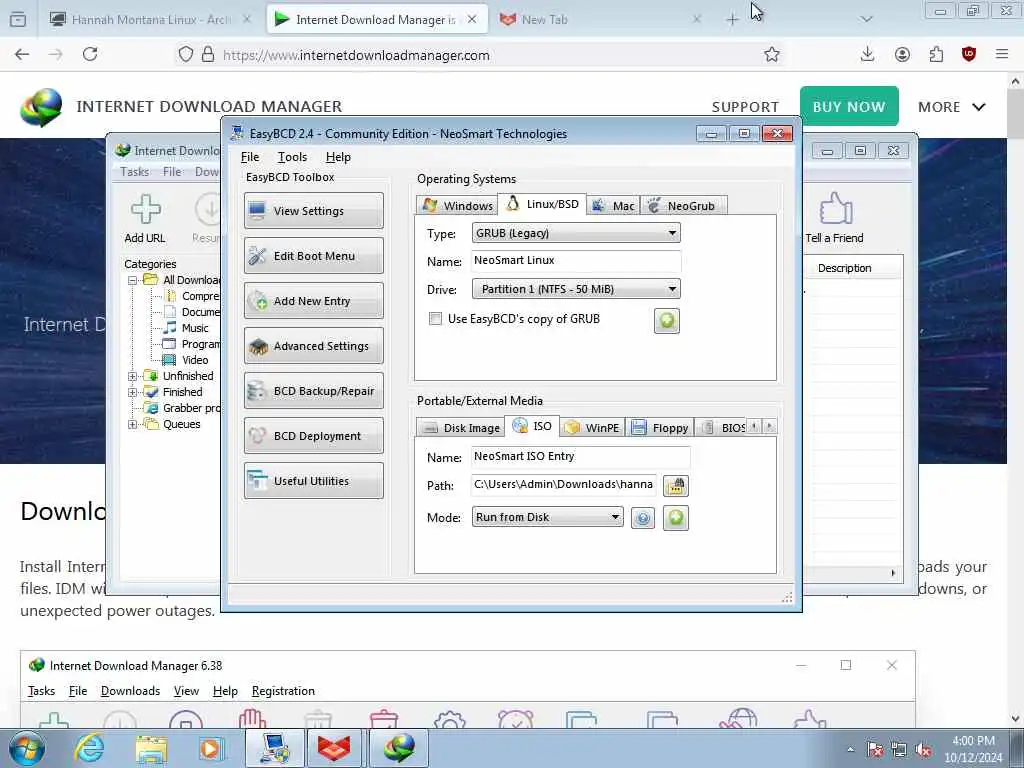
Task: Click Add URL icon in IDM window
Action: point(145,219)
